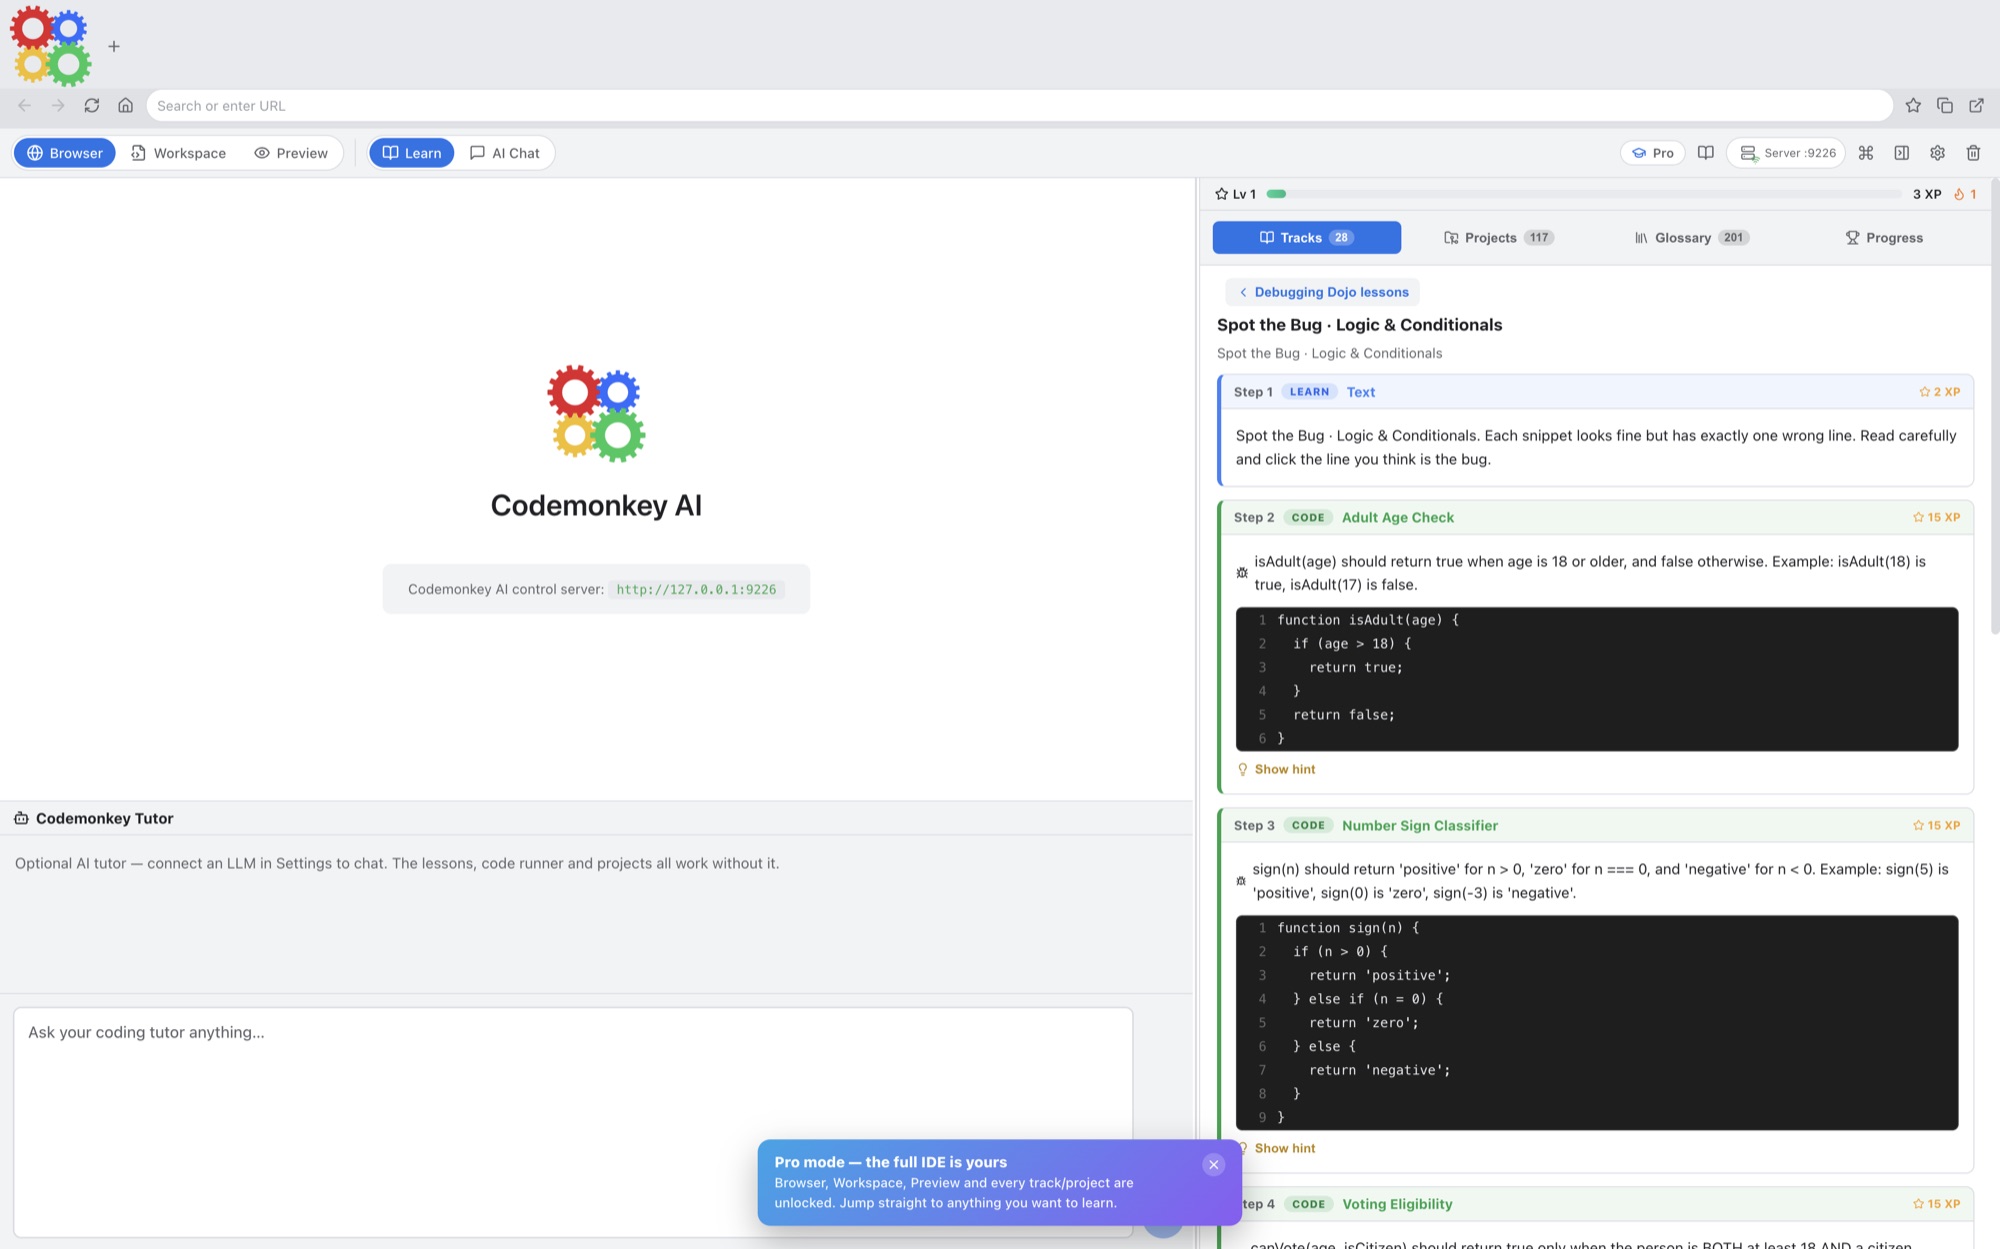Close the Pro mode notification
Viewport: 2000px width, 1249px height.
pyautogui.click(x=1213, y=1164)
